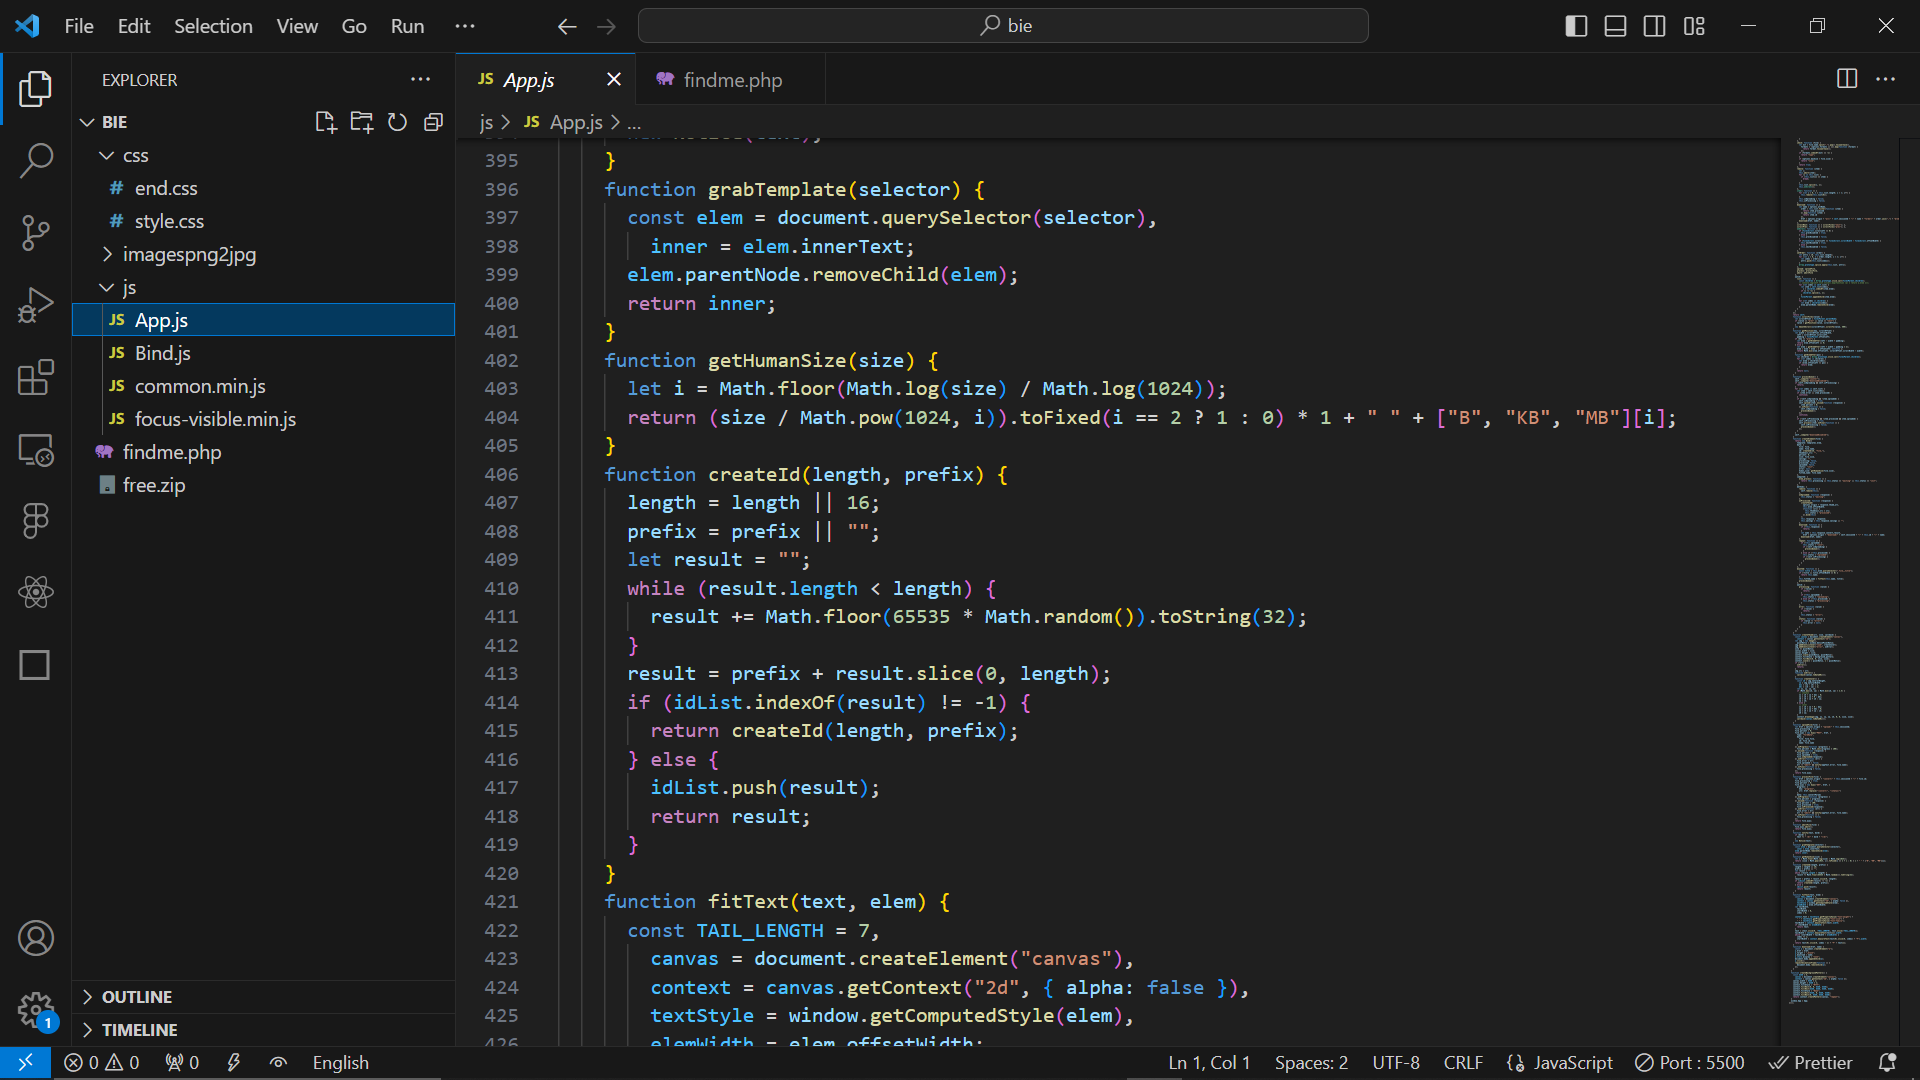This screenshot has height=1080, width=1920.
Task: Click the New Folder icon in Explorer
Action: coord(361,122)
